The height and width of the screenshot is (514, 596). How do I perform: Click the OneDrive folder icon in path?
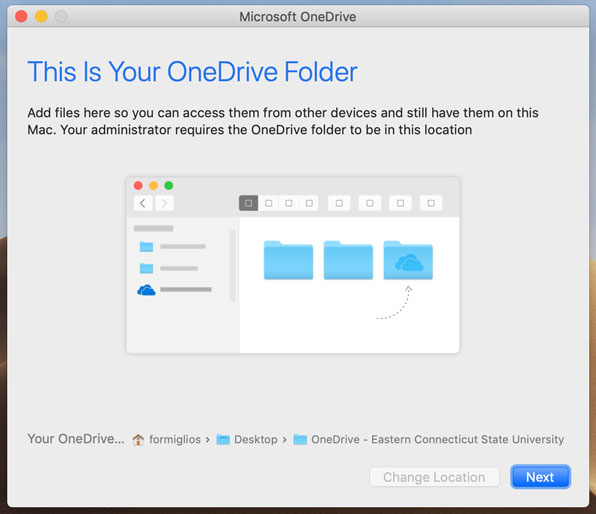[x=300, y=439]
